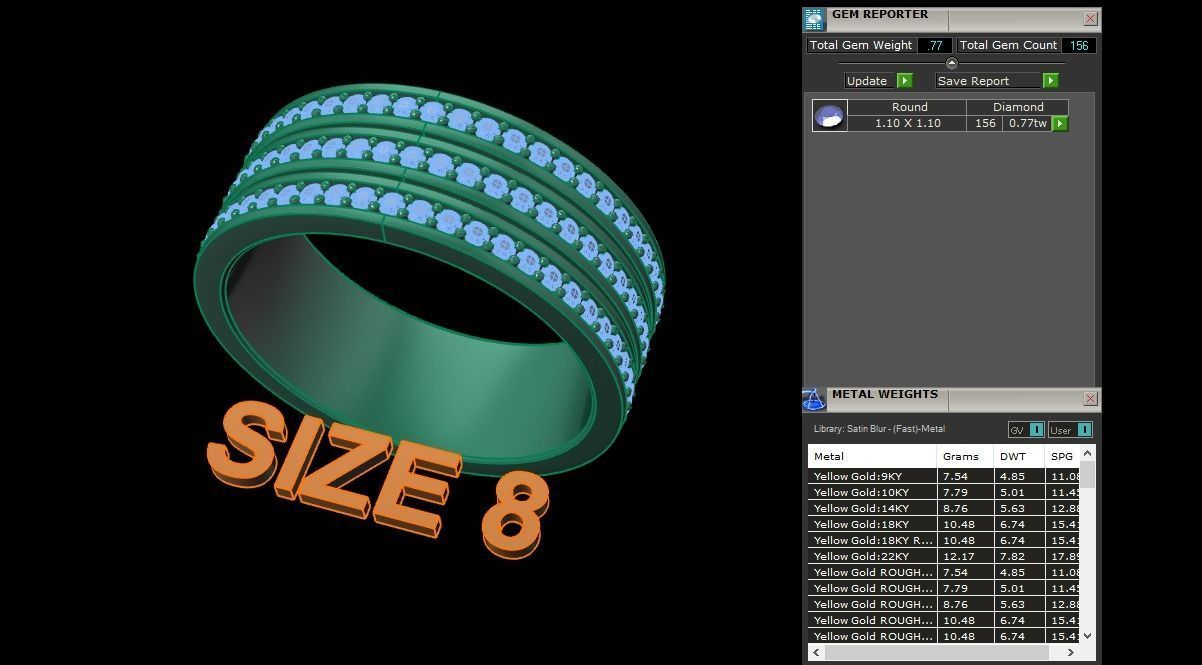The width and height of the screenshot is (1202, 665).
Task: Click the 156 count cell in the gem row
Action: tap(985, 124)
